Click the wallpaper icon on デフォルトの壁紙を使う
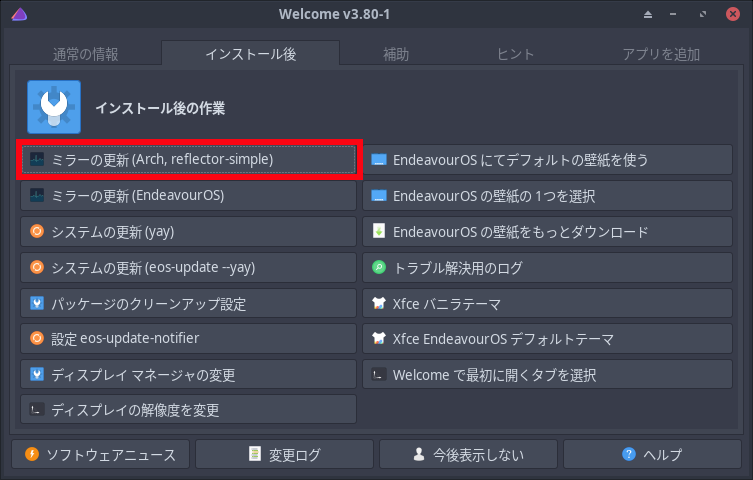 (x=379, y=159)
